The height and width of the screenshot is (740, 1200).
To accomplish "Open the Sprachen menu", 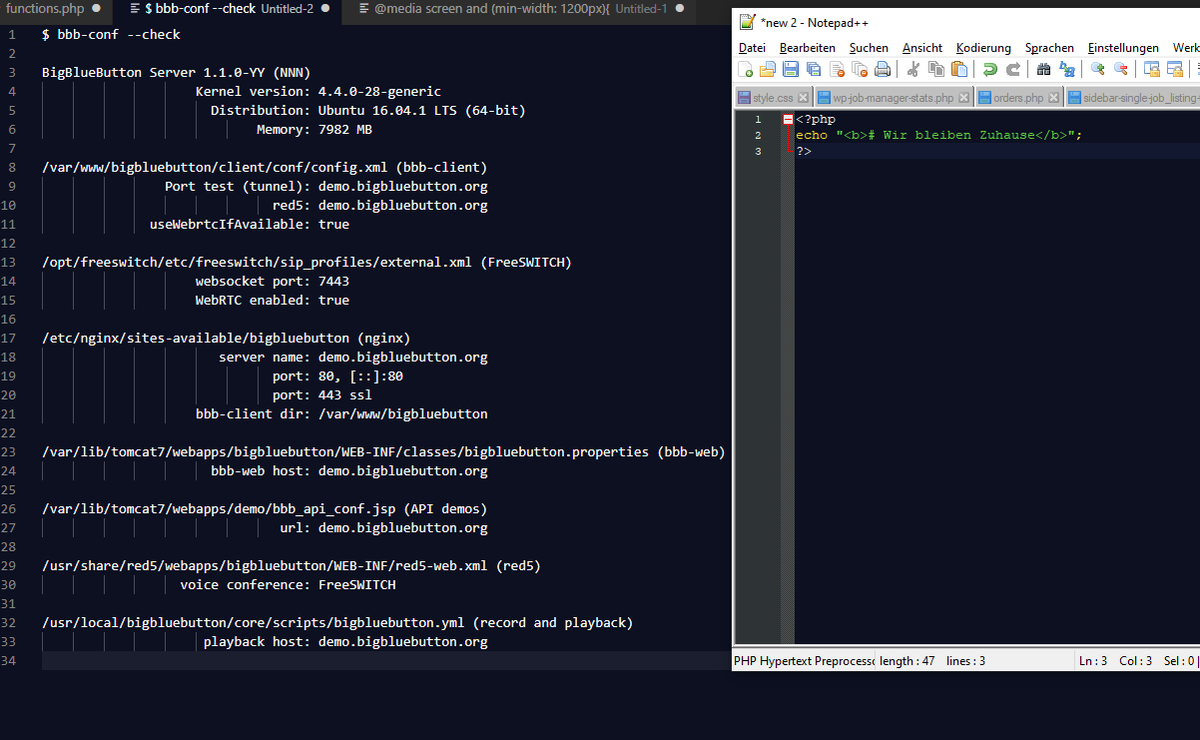I will (x=1049, y=48).
